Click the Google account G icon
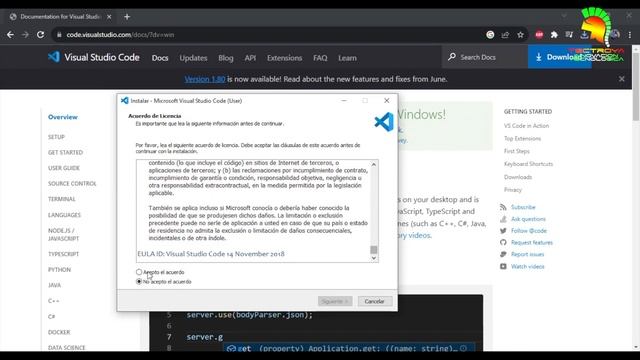Screen dimensions: 640x360 pyautogui.click(x=490, y=35)
